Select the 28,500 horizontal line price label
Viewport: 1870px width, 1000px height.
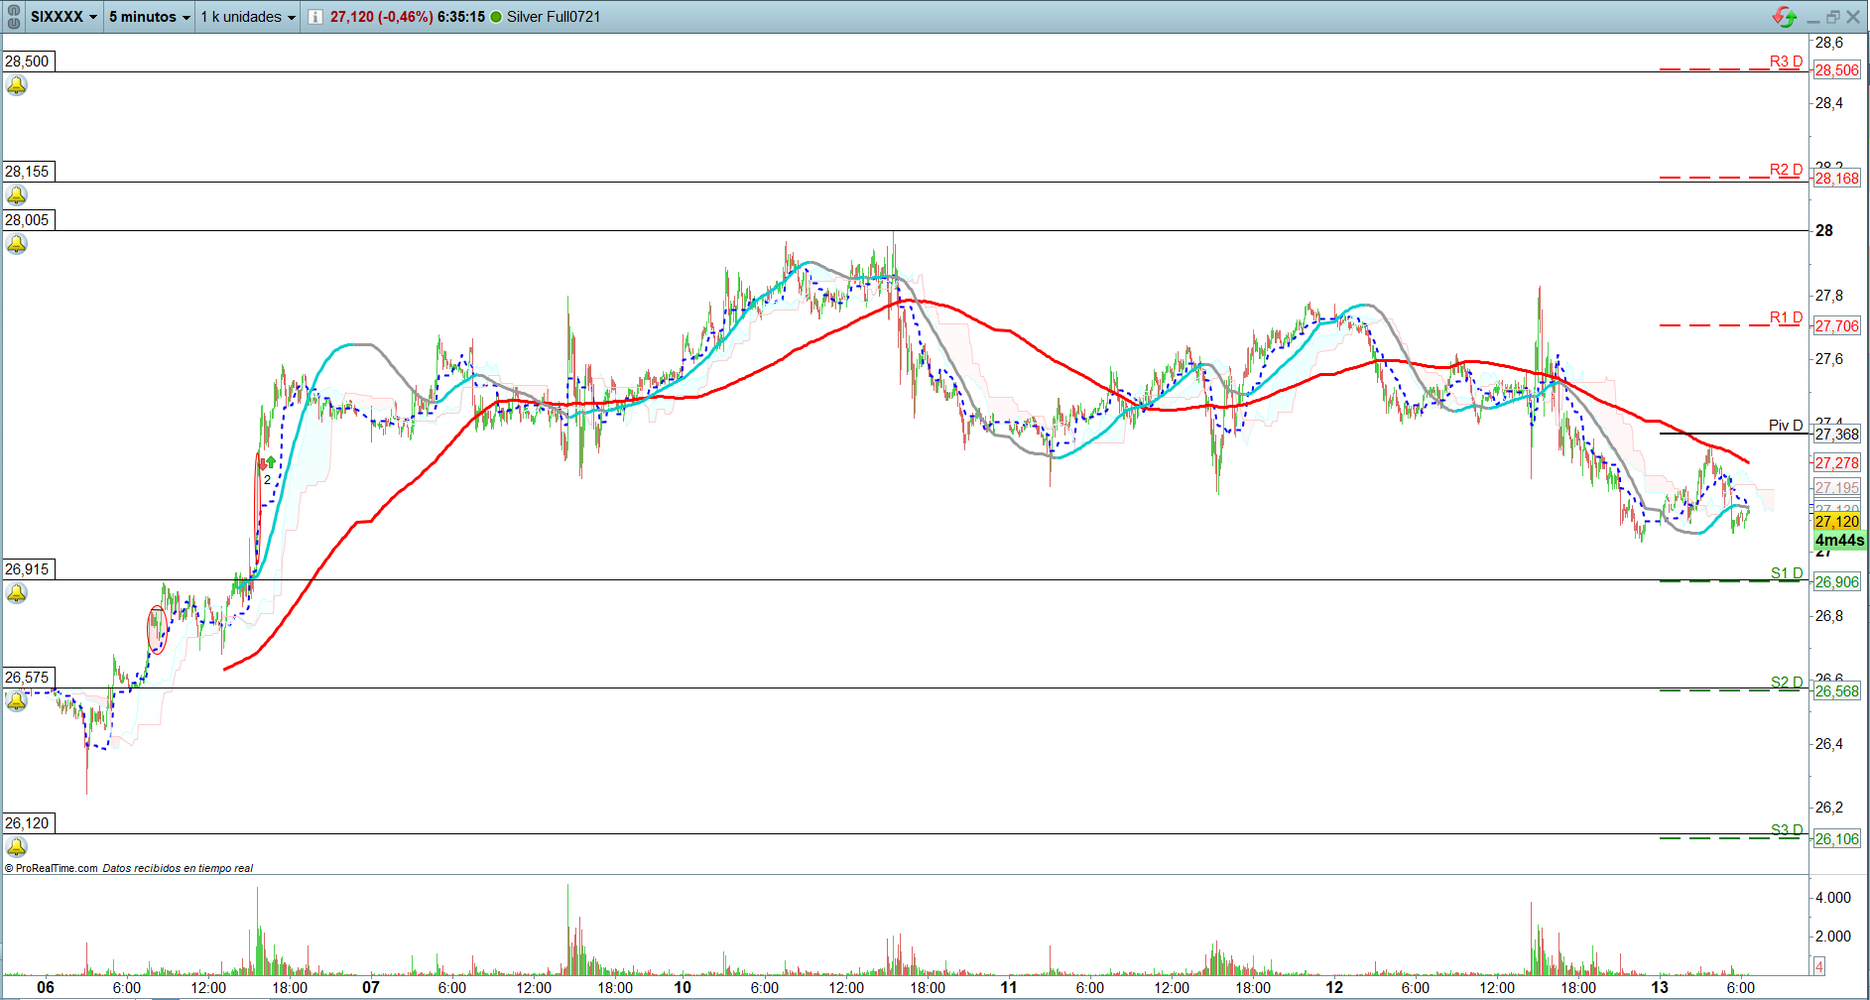27,61
